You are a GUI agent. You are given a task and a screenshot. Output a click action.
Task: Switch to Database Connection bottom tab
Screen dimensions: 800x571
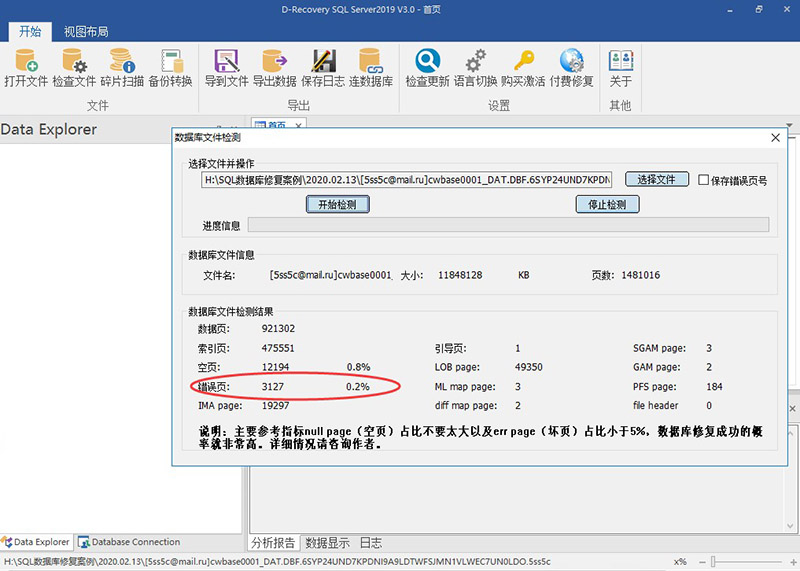[130, 542]
